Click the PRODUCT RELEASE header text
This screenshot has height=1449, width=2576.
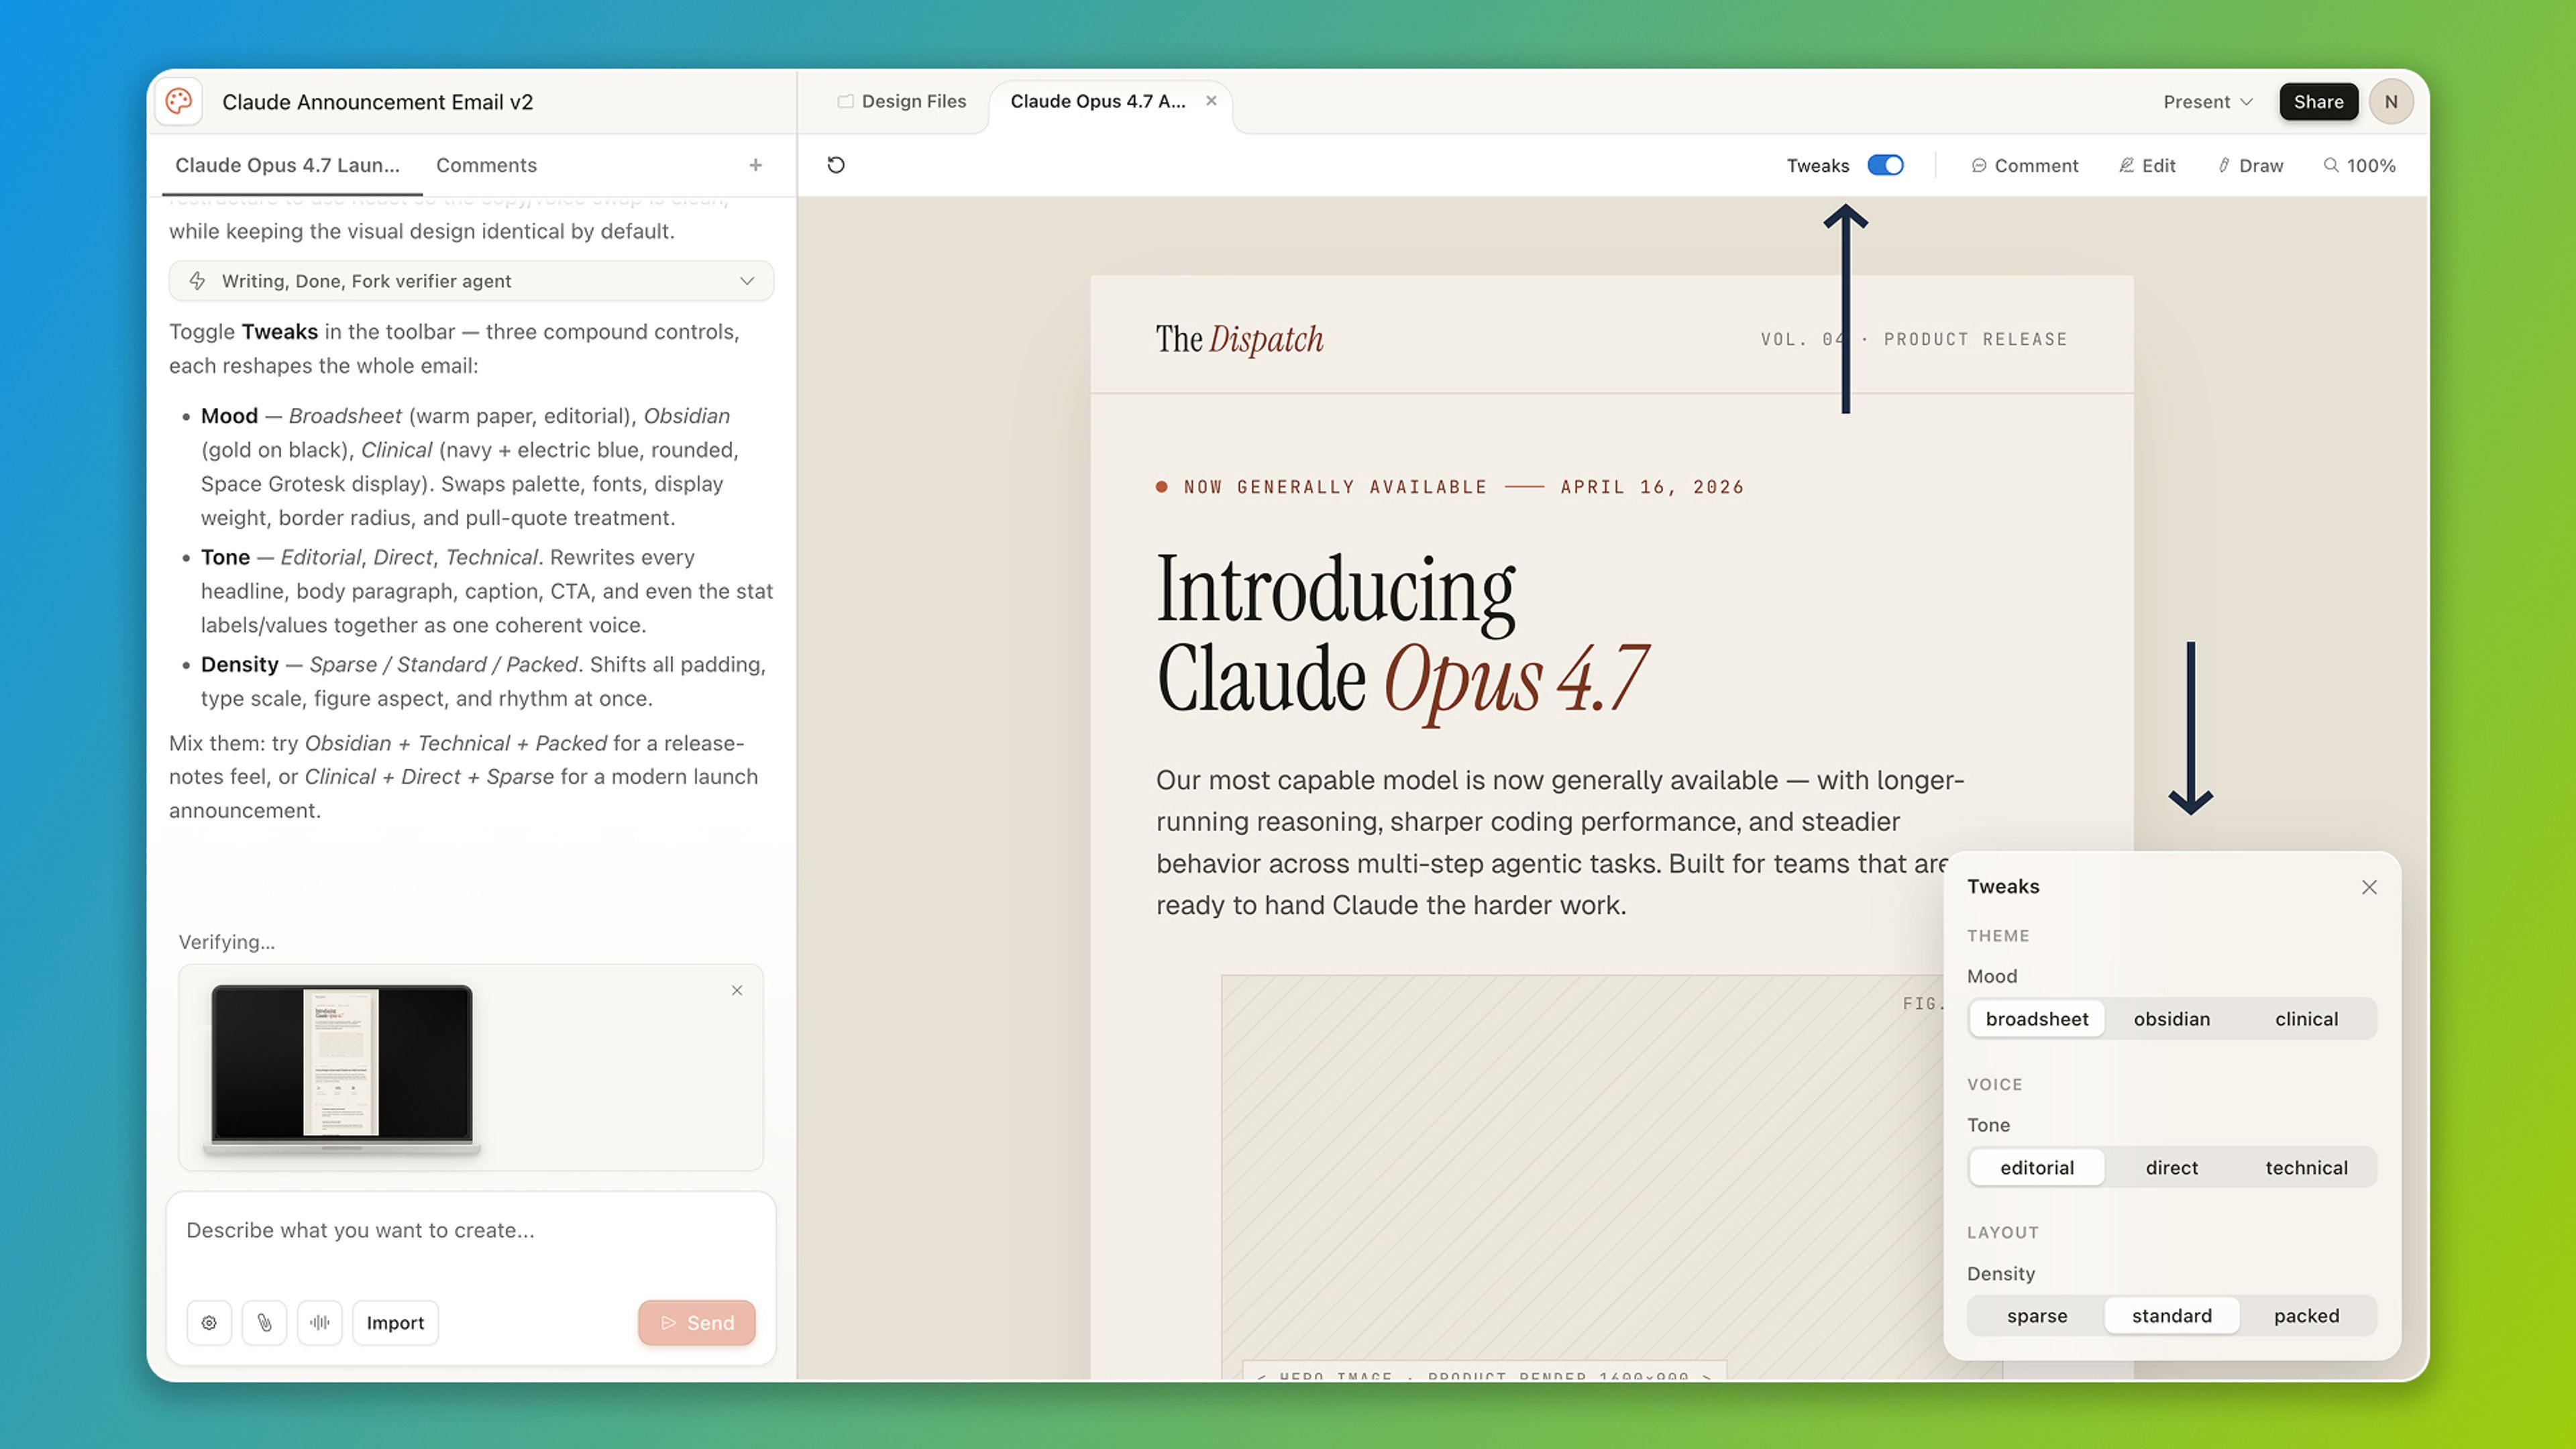click(x=1976, y=339)
